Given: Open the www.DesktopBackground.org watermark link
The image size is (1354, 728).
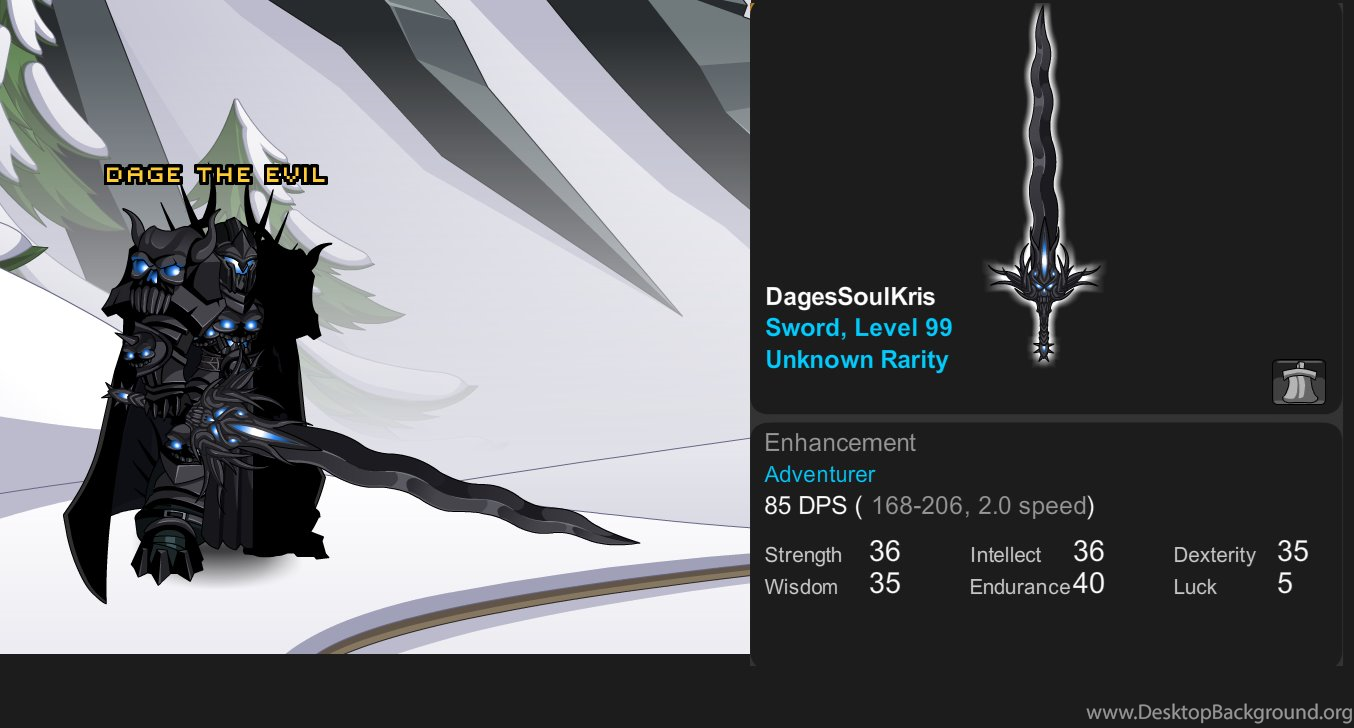Looking at the screenshot, I should pyautogui.click(x=1219, y=712).
